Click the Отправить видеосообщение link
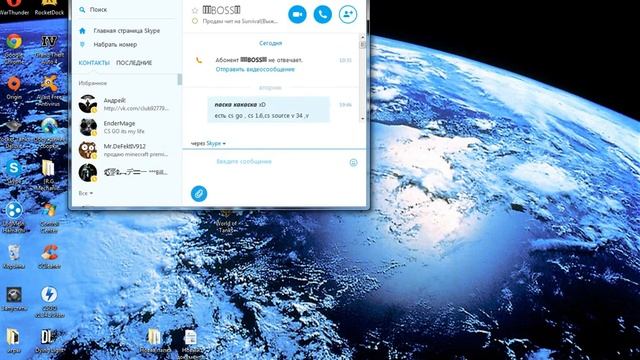 pos(255,69)
